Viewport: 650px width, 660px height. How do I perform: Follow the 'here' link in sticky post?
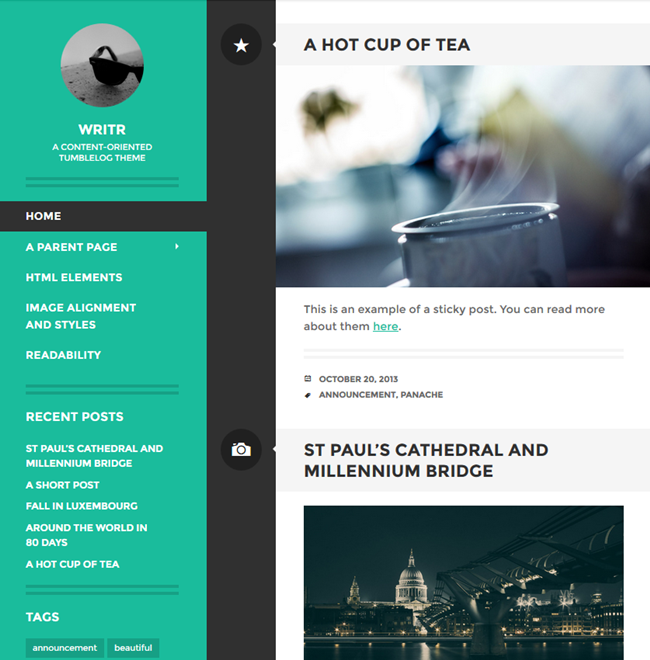(x=386, y=326)
